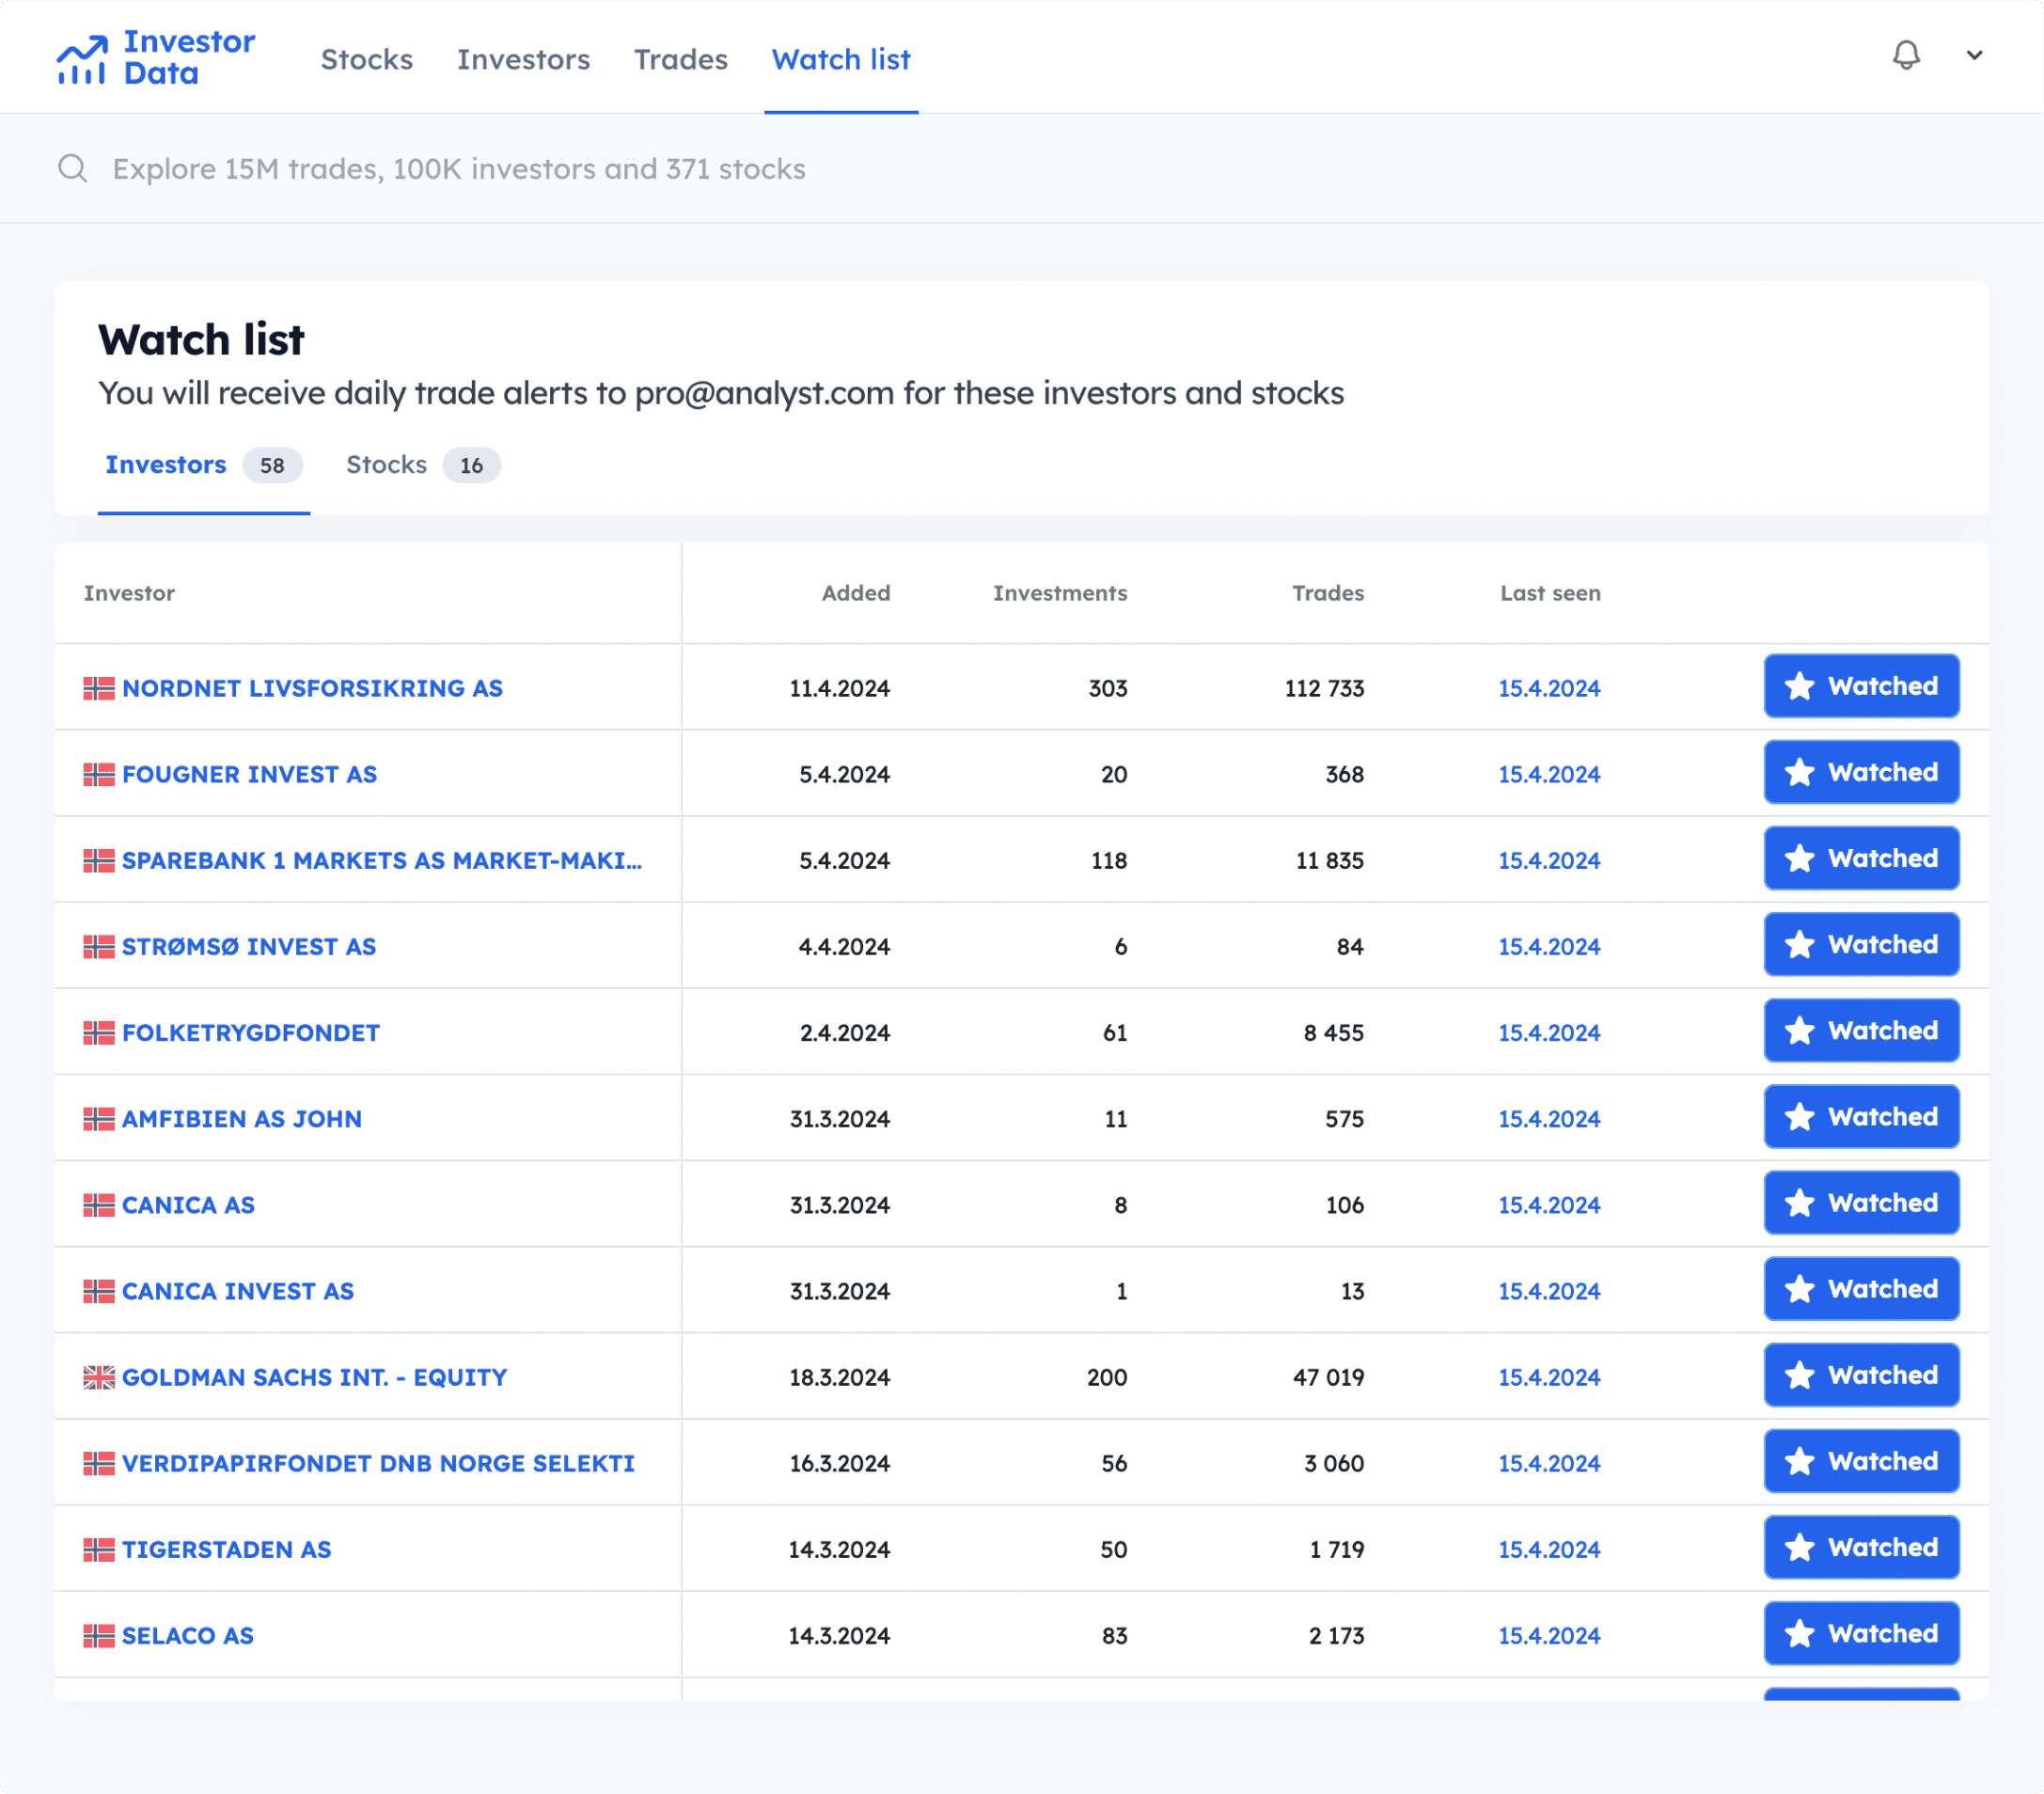Open the notifications bell

click(x=1906, y=55)
